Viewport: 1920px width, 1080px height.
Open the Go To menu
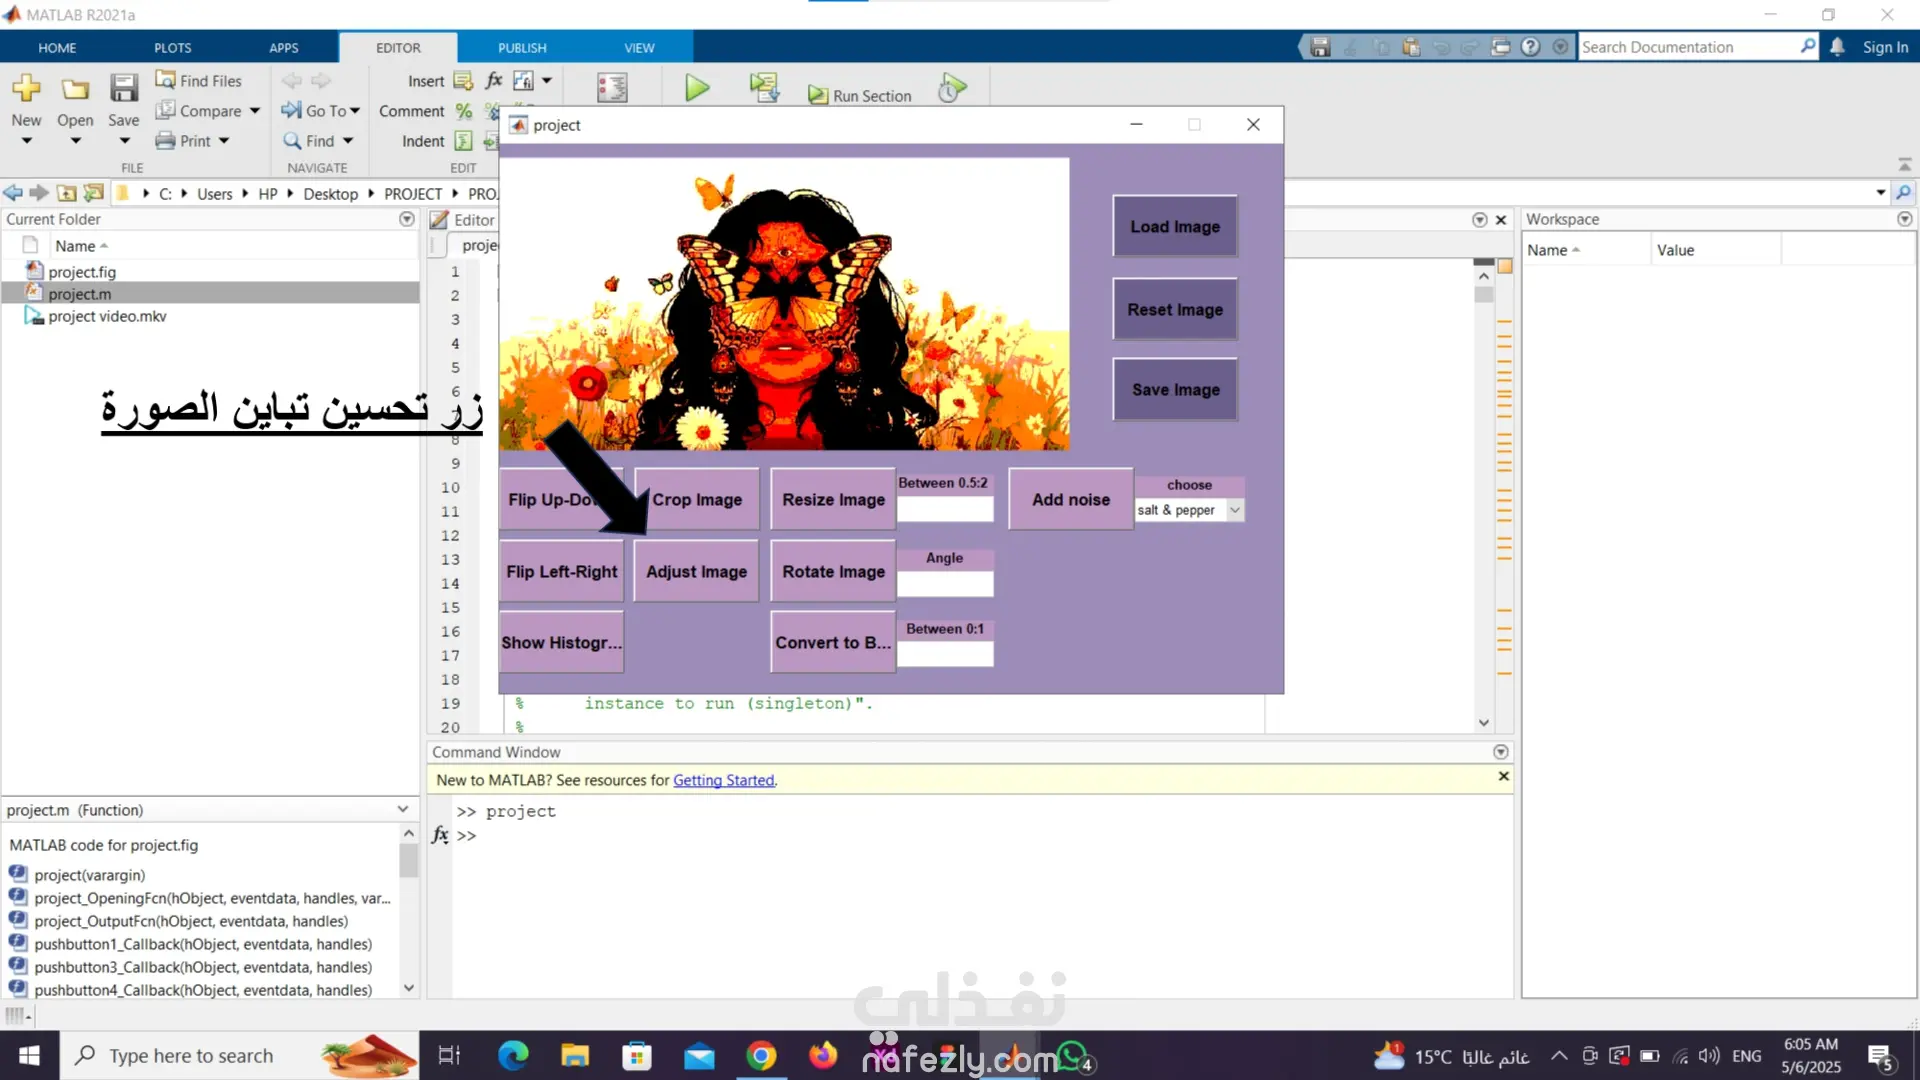point(321,110)
